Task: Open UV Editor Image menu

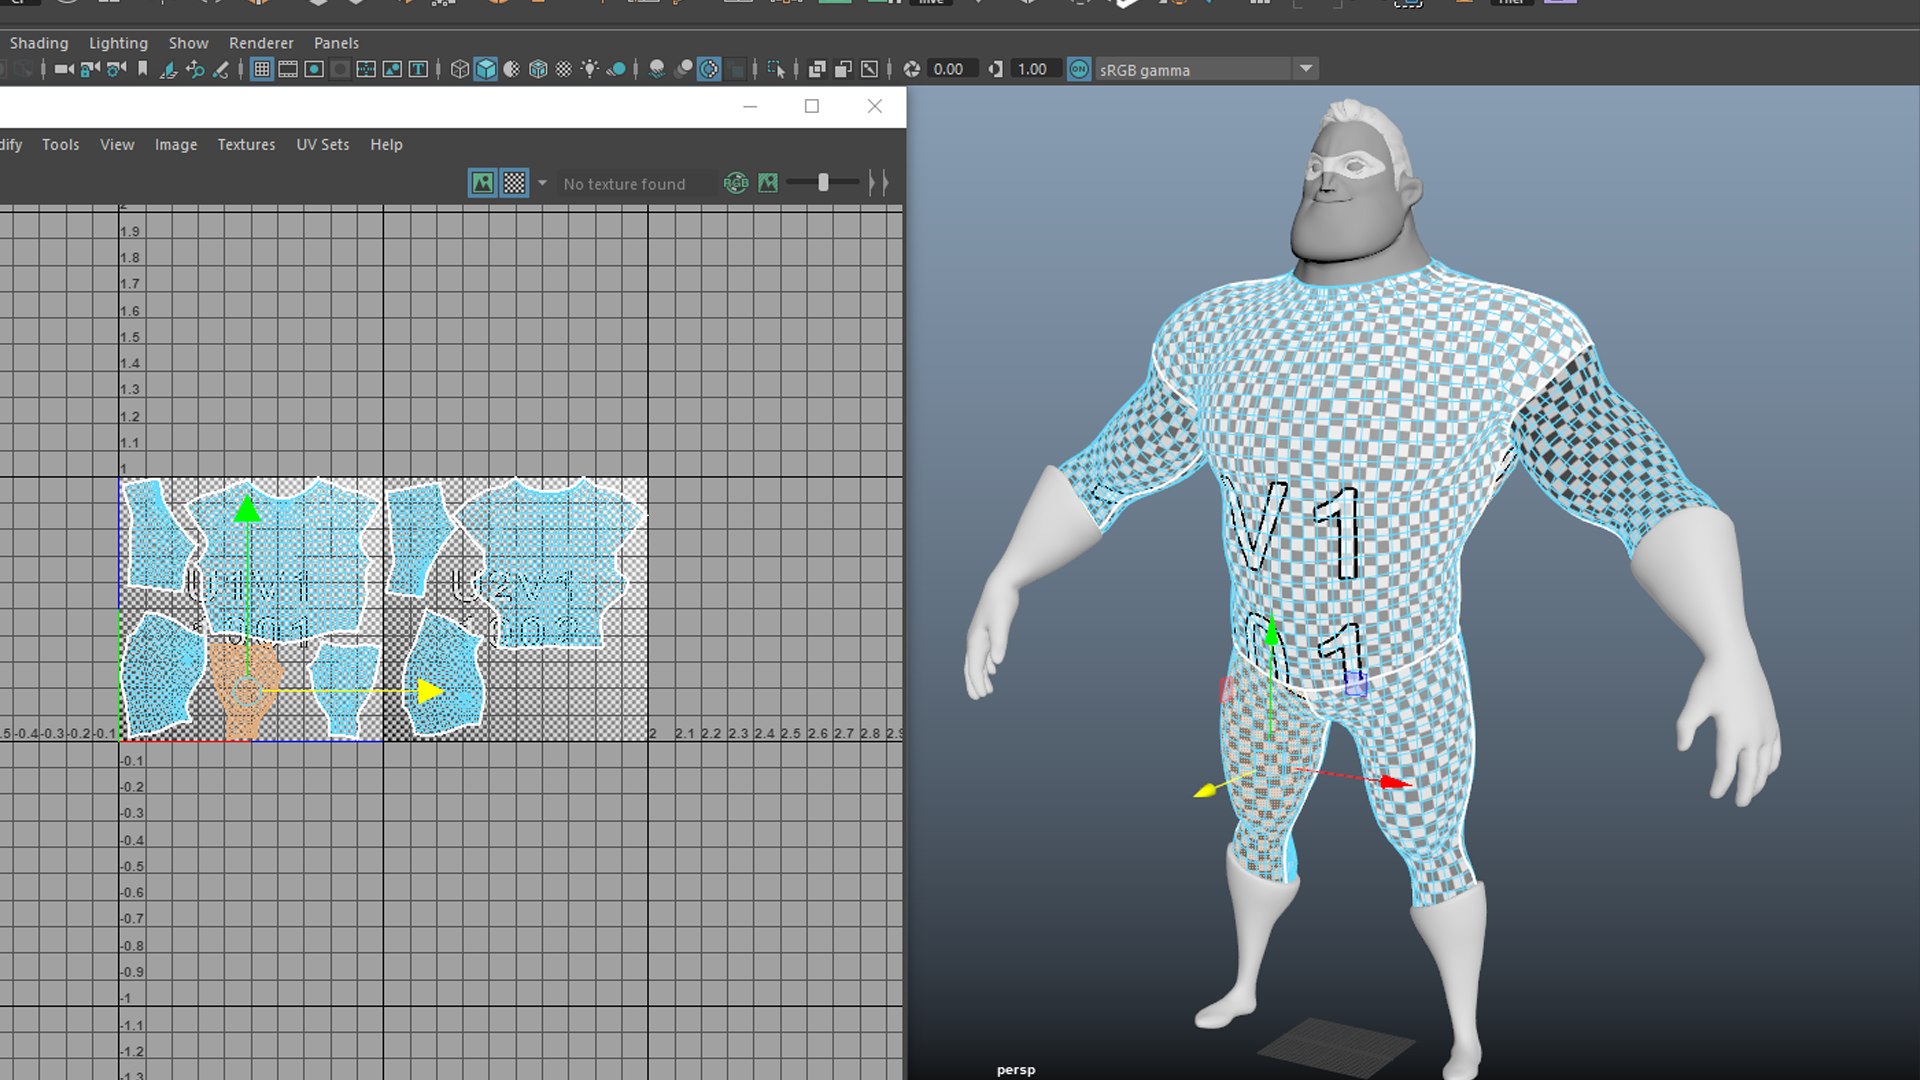Action: (176, 144)
